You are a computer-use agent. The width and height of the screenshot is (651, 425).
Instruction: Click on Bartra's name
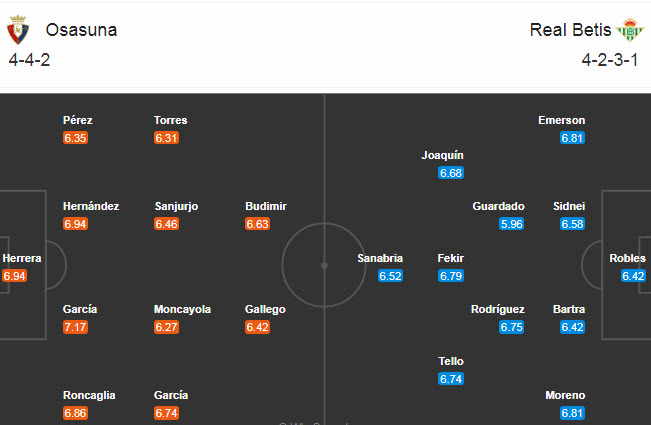click(569, 309)
